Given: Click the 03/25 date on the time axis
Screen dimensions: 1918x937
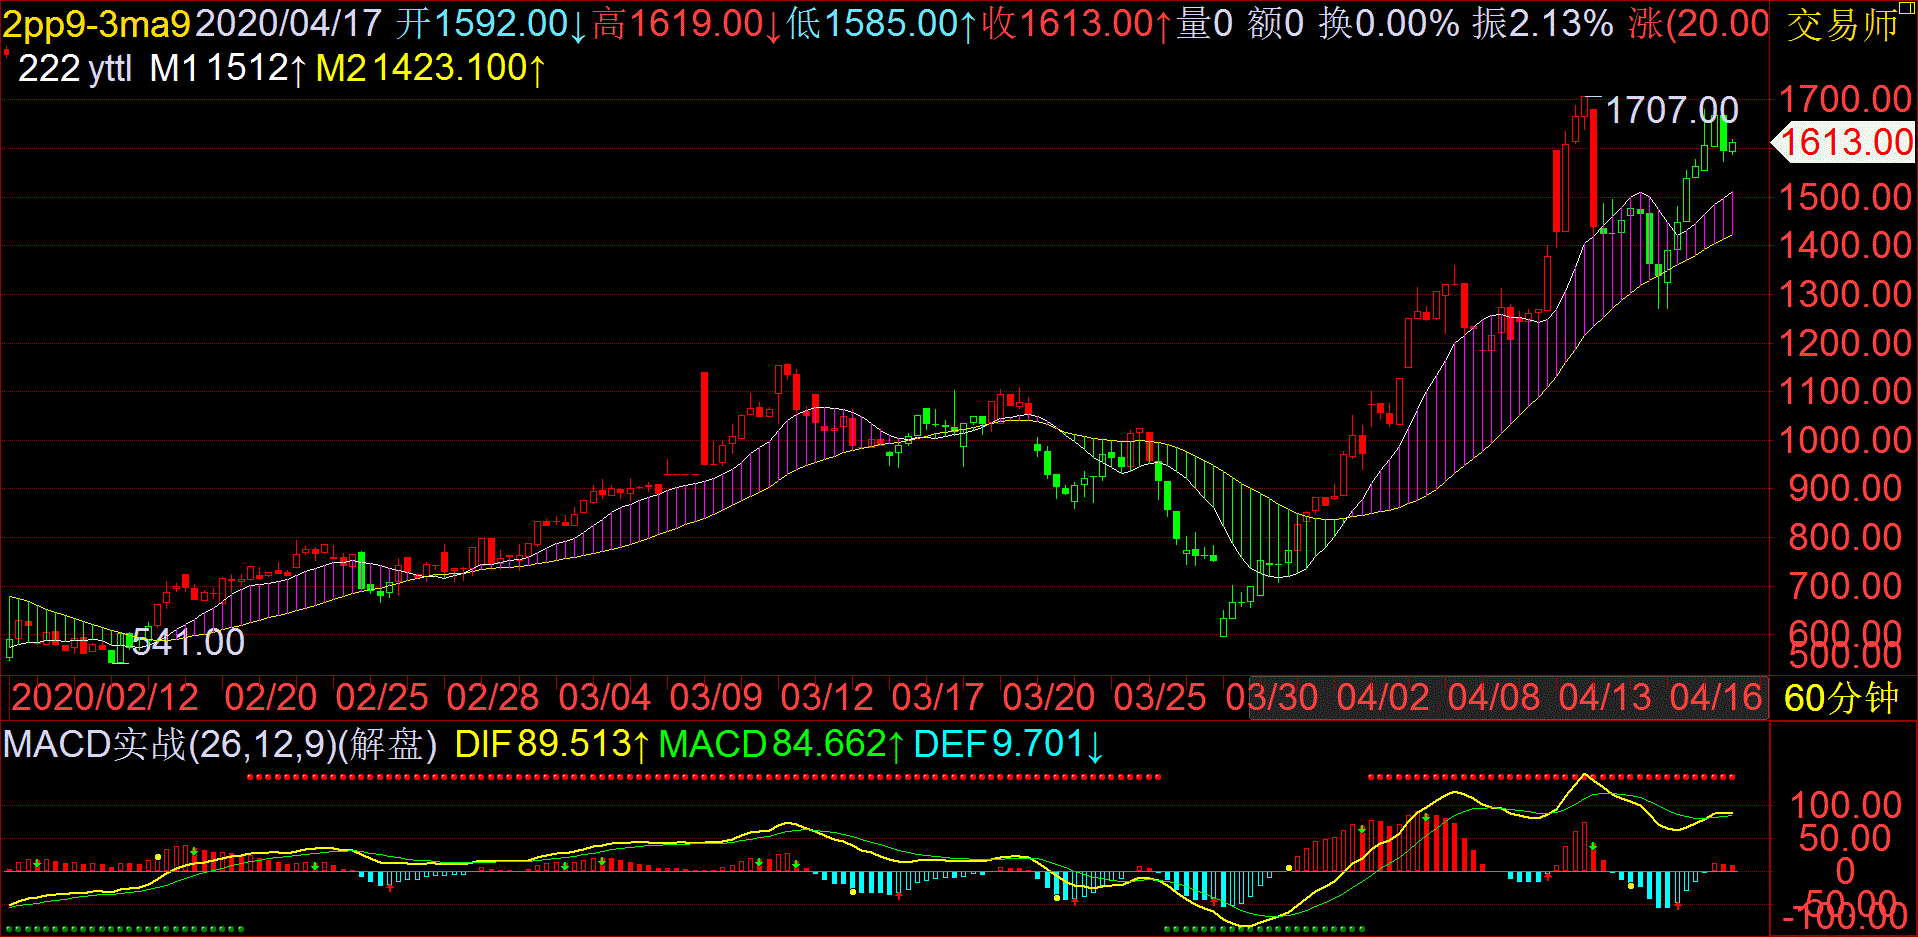Looking at the screenshot, I should tap(1160, 697).
